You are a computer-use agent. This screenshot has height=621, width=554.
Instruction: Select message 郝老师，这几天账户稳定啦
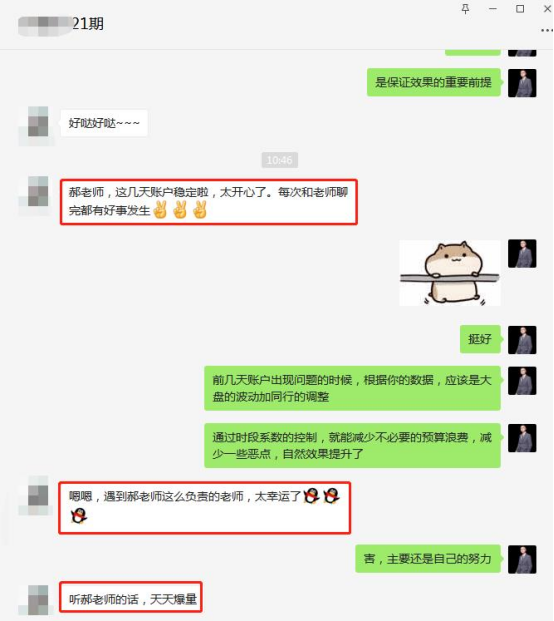click(x=209, y=202)
